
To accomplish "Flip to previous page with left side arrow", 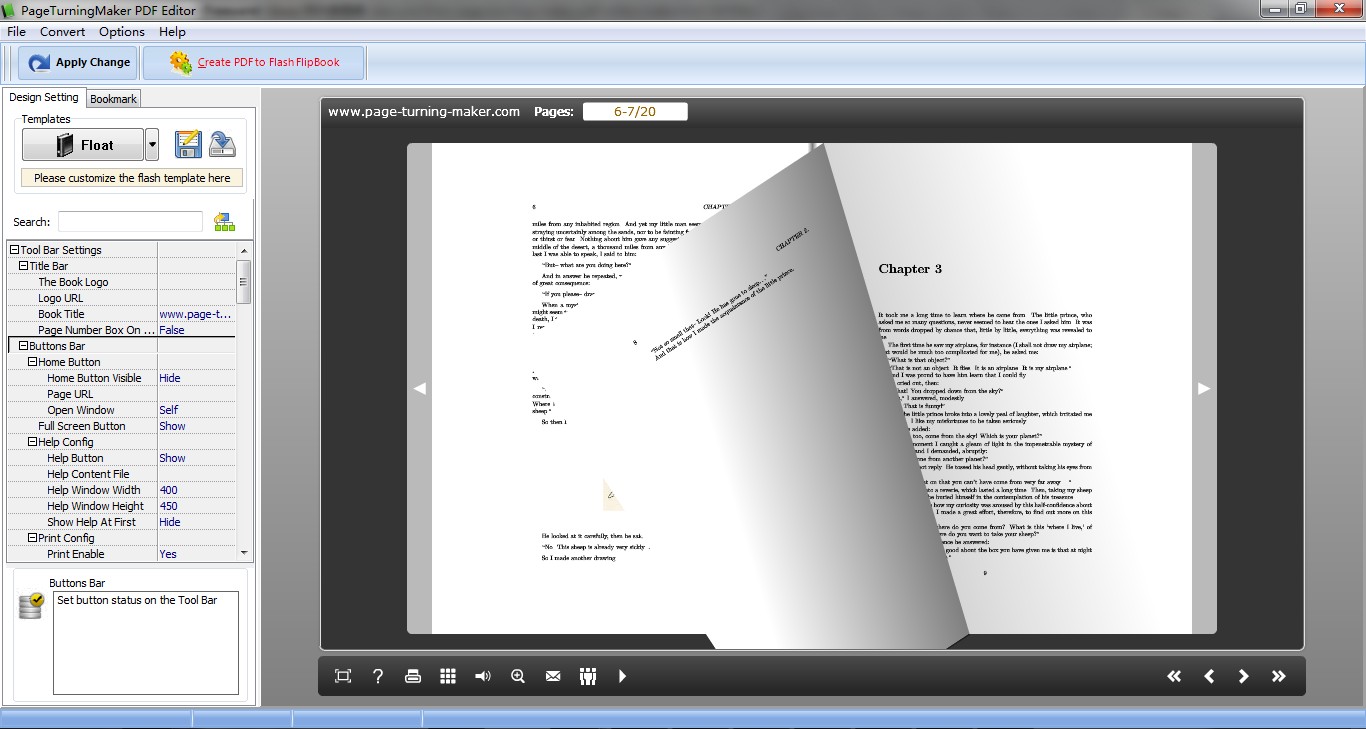I will tap(420, 388).
